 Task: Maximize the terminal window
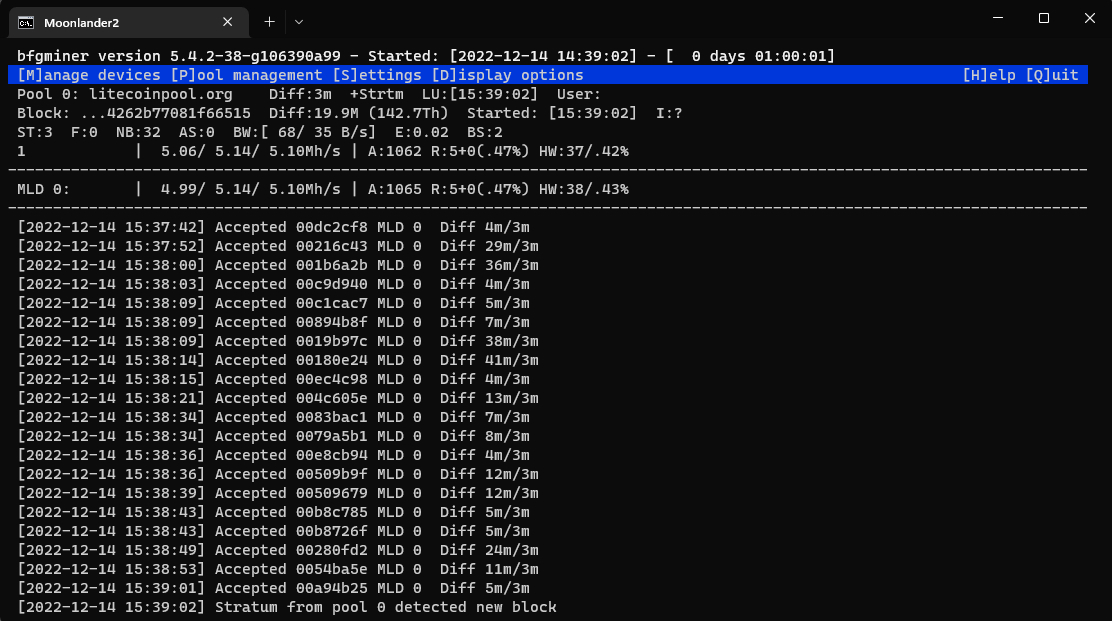tap(1044, 18)
